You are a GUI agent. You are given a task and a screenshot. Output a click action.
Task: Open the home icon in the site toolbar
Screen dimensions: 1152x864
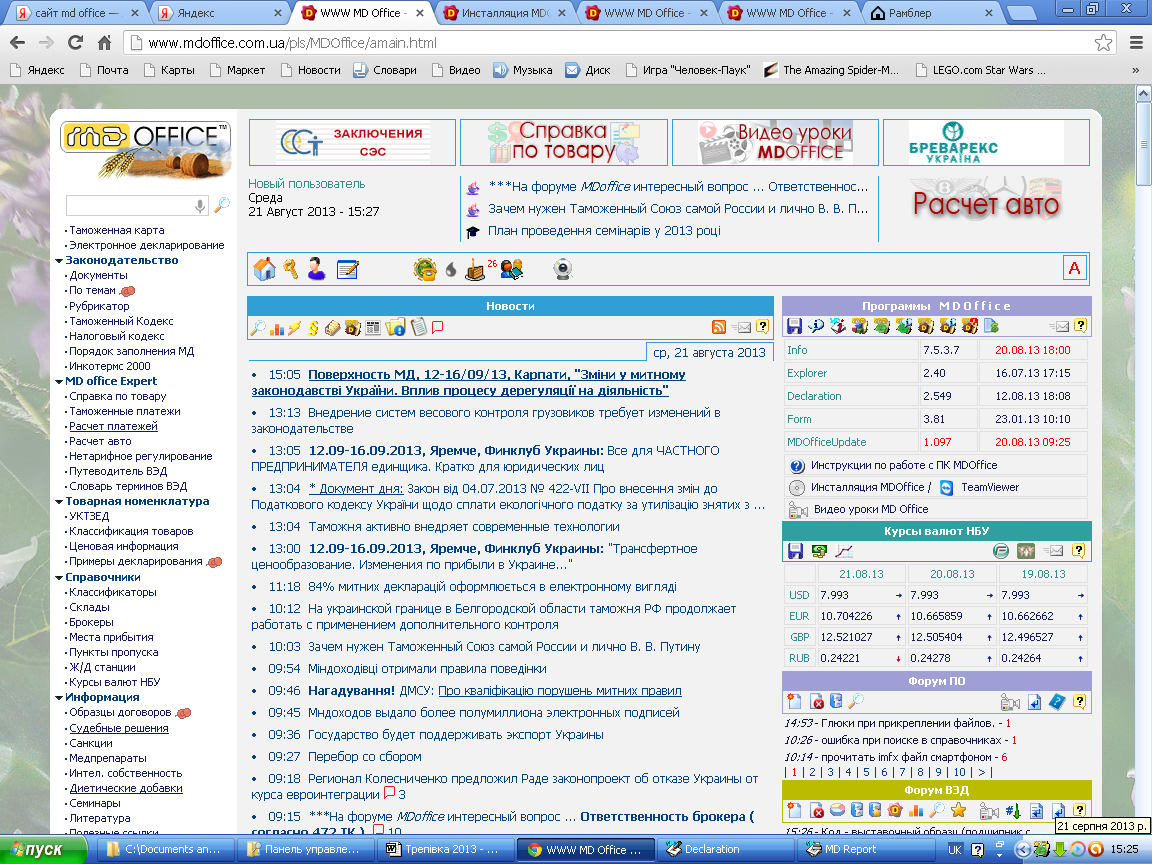(x=264, y=269)
